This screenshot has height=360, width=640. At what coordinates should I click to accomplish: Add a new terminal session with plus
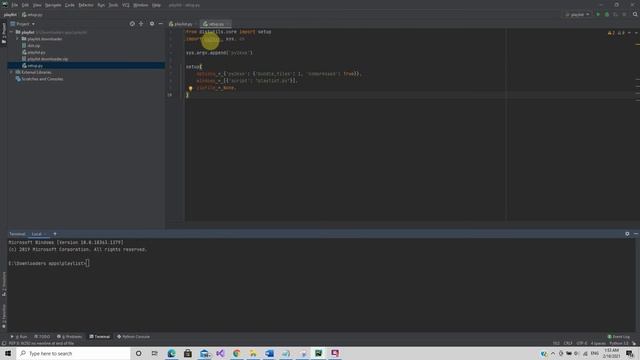55,234
